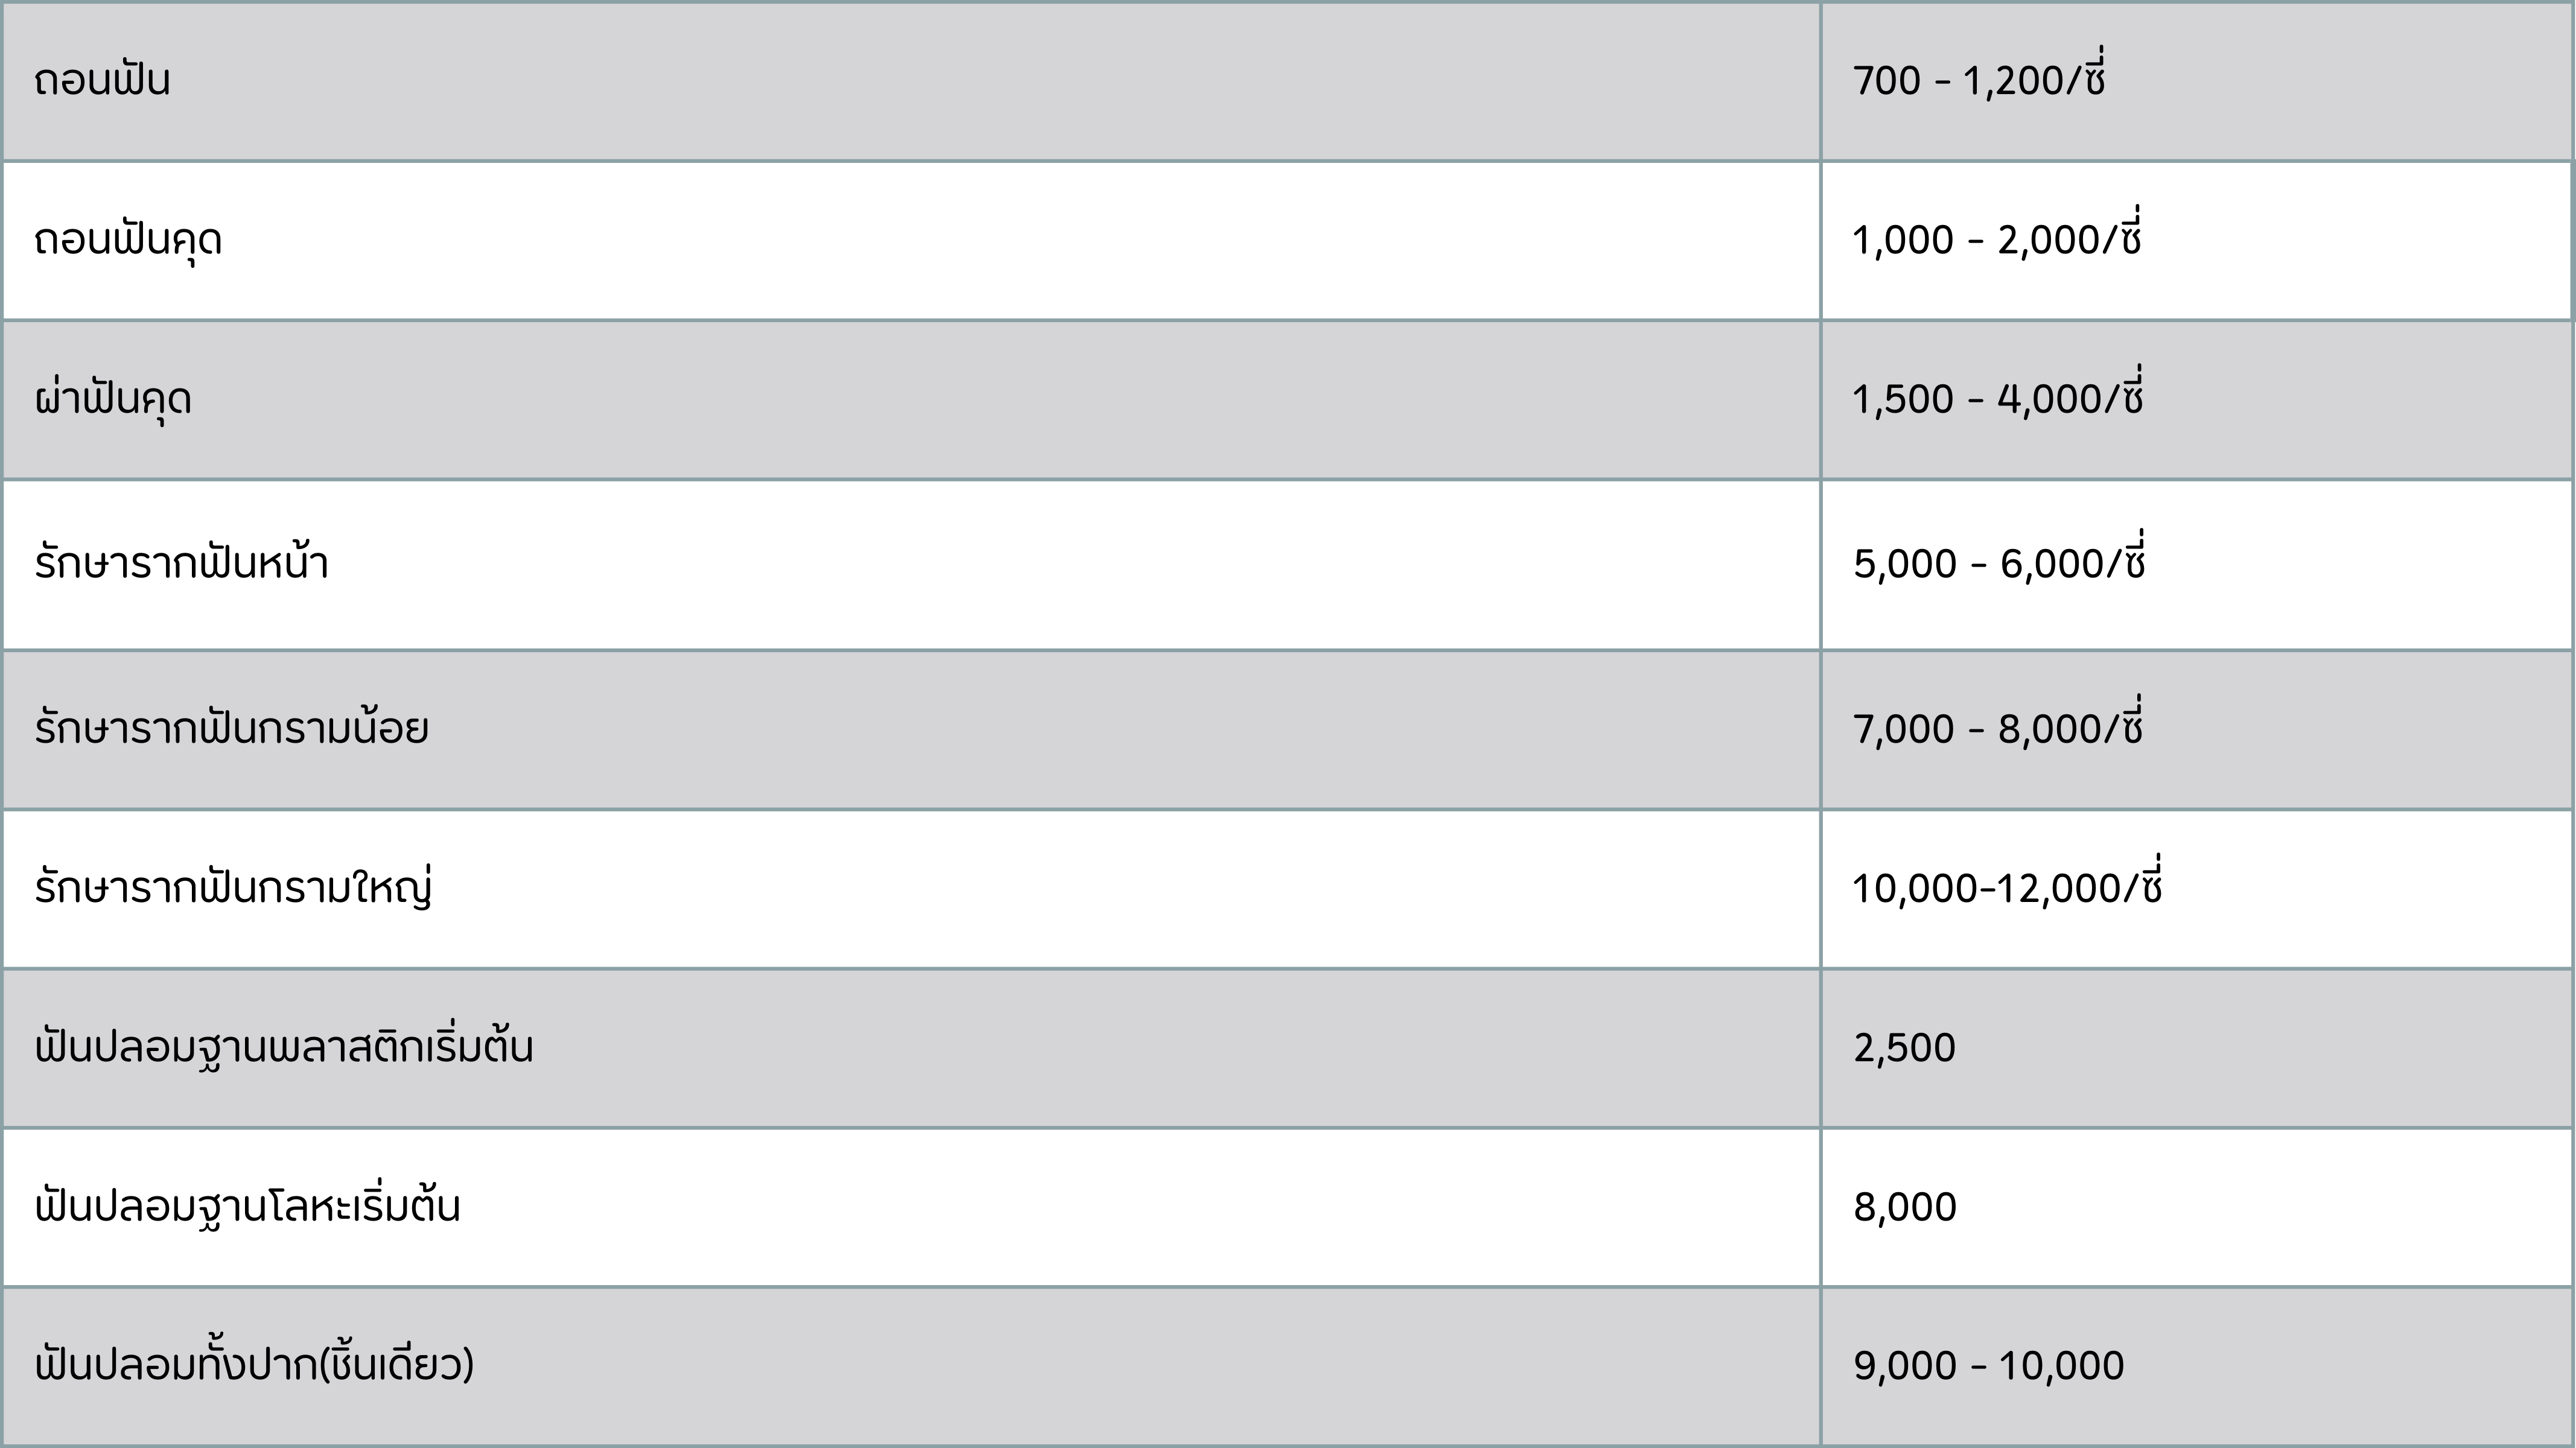Select the 2,500 price cell
This screenshot has height=1448, width=2576.
tap(1904, 1048)
